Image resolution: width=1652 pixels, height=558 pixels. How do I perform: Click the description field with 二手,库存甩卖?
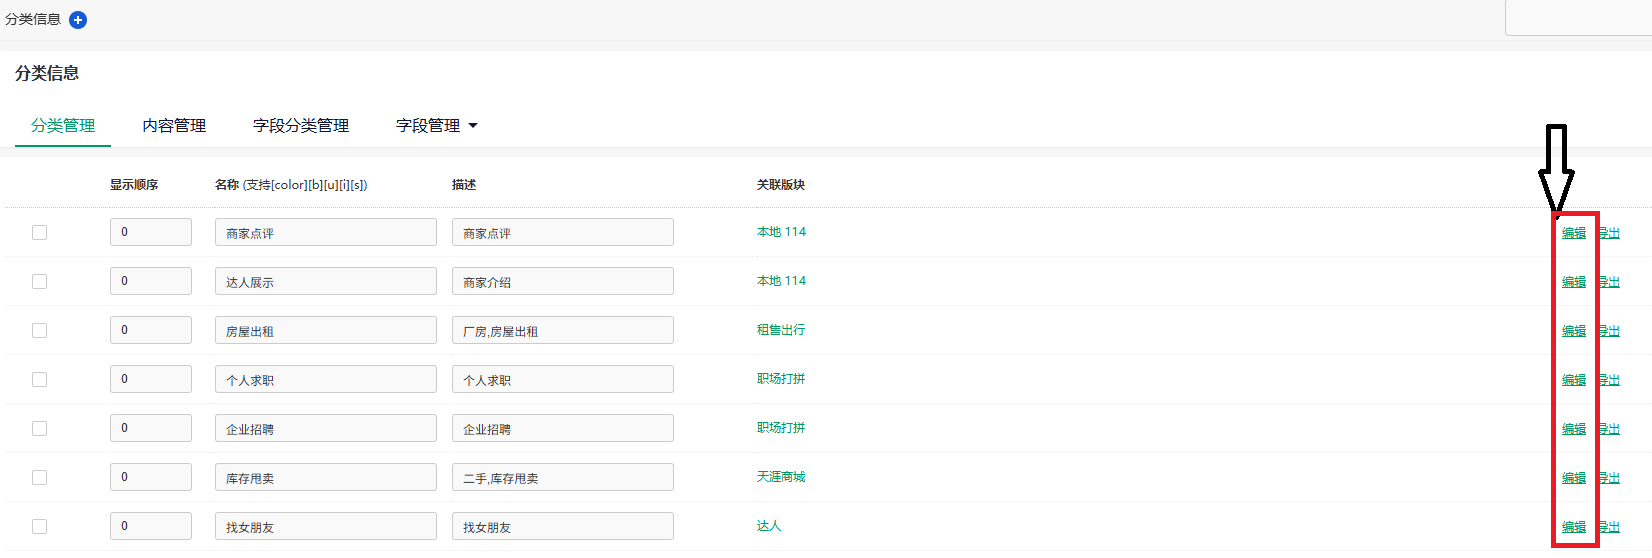point(562,477)
